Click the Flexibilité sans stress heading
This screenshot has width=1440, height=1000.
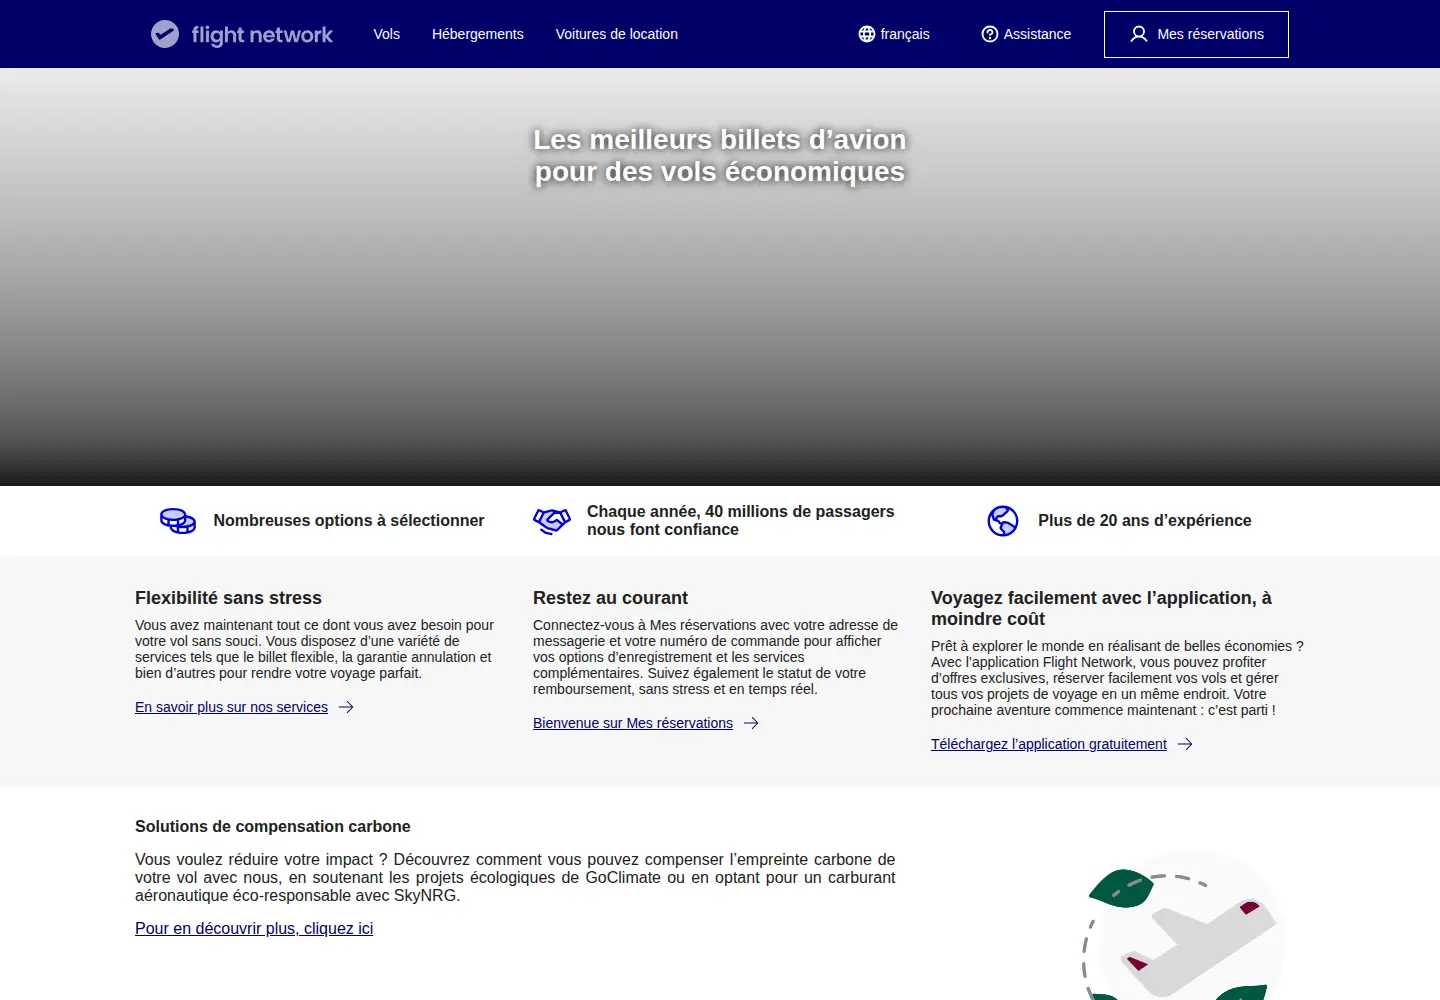coord(228,598)
